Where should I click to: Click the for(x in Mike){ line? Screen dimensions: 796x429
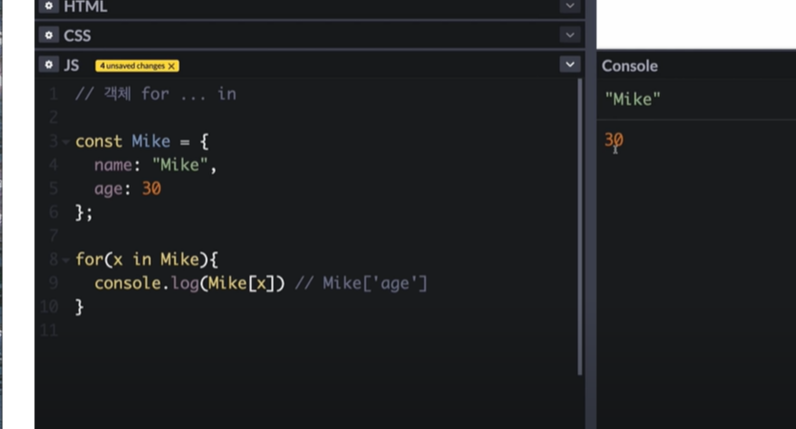(147, 259)
